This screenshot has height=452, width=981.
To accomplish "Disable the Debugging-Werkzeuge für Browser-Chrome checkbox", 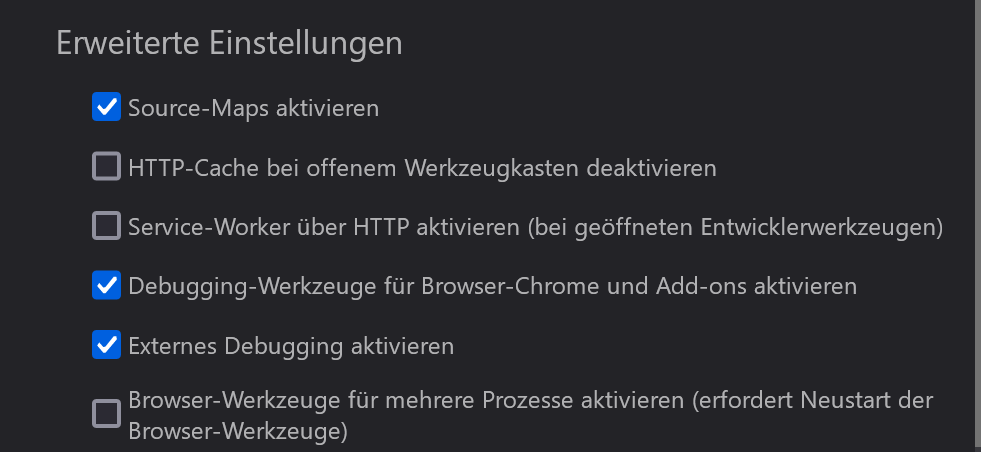I will click(x=106, y=286).
